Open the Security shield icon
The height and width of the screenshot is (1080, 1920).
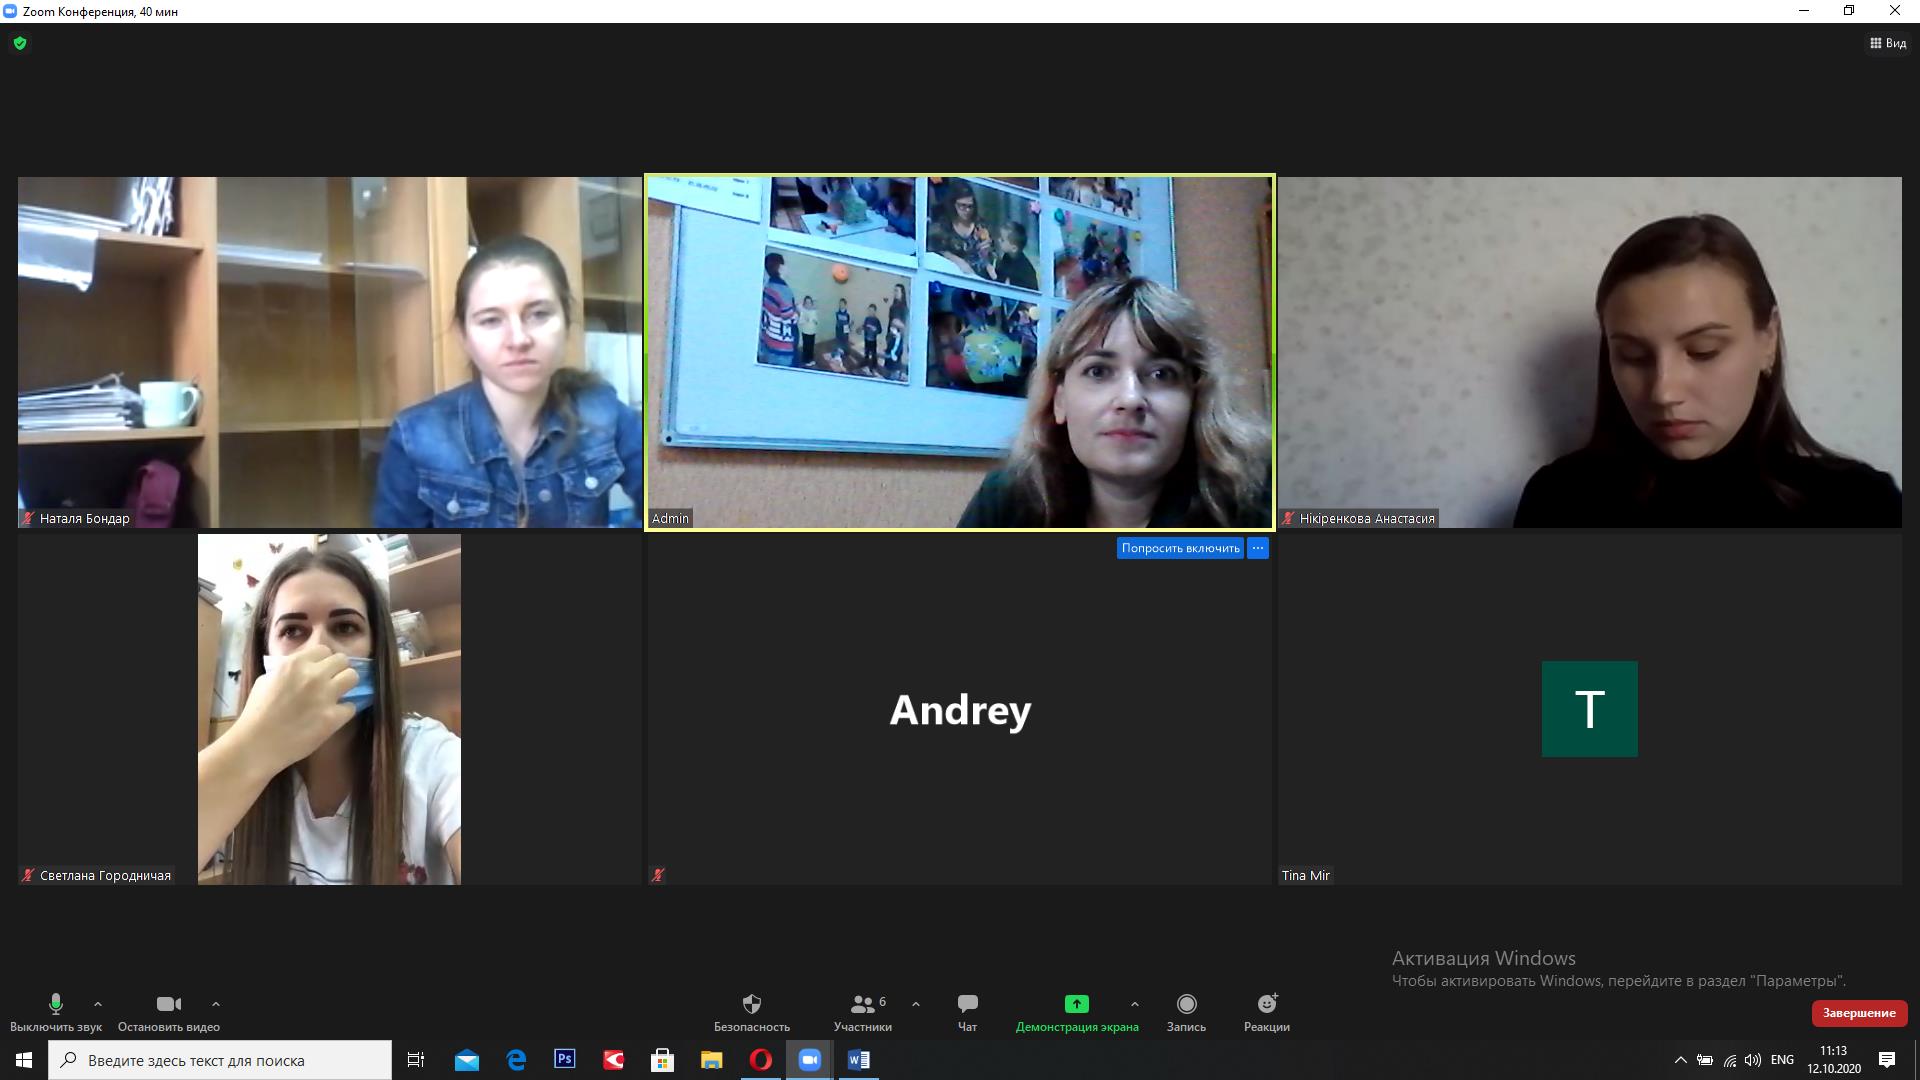coord(752,1004)
